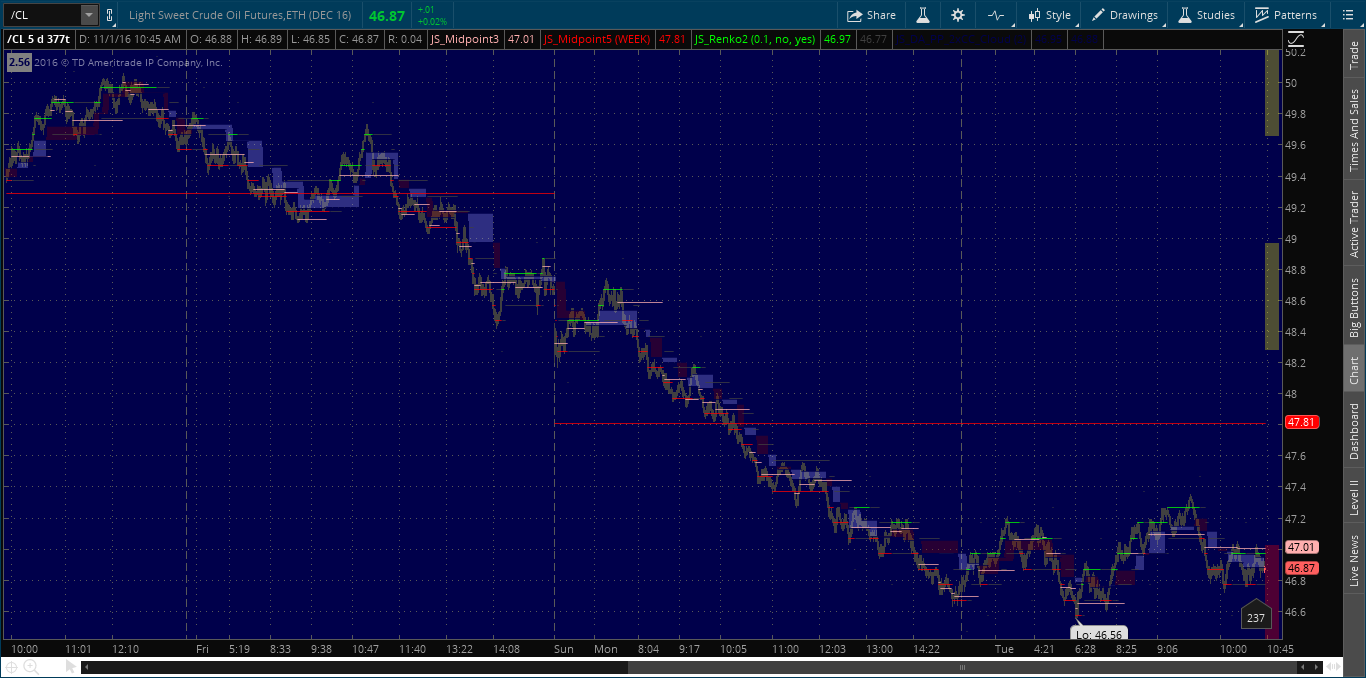The width and height of the screenshot is (1366, 678).
Task: Click the pulse wave toolbar icon
Action: click(995, 15)
